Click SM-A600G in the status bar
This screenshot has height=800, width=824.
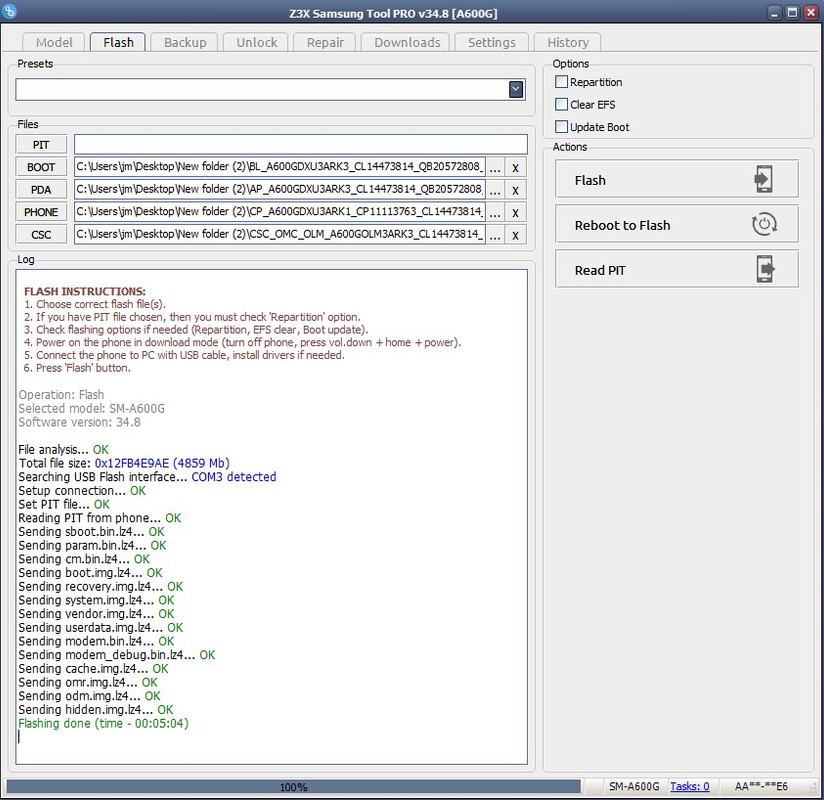tap(634, 786)
